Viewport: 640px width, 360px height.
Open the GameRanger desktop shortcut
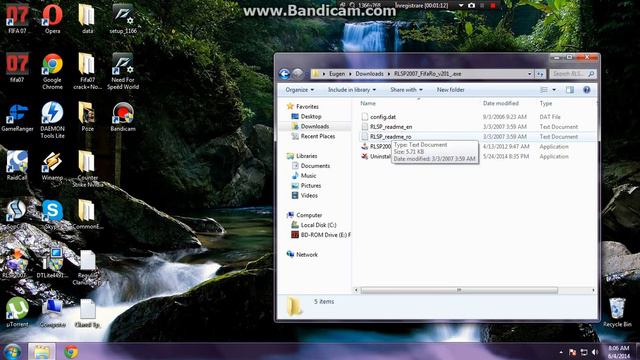pyautogui.click(x=17, y=118)
